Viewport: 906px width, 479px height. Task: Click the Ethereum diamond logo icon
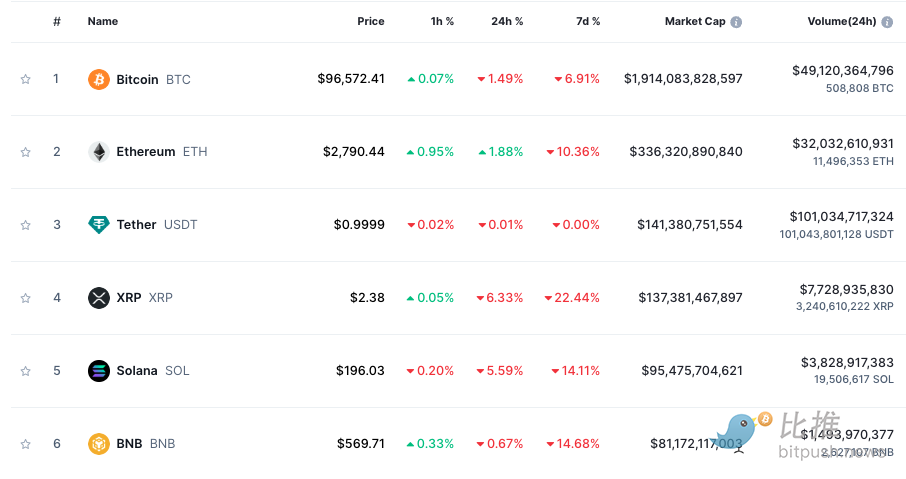tap(98, 152)
